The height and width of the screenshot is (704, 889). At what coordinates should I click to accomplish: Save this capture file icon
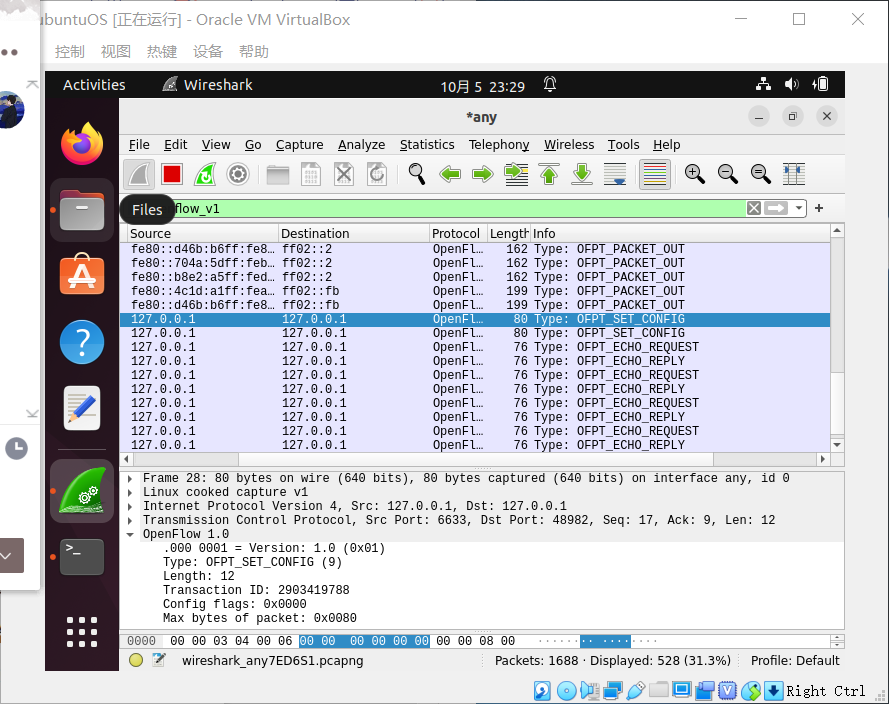tap(311, 174)
